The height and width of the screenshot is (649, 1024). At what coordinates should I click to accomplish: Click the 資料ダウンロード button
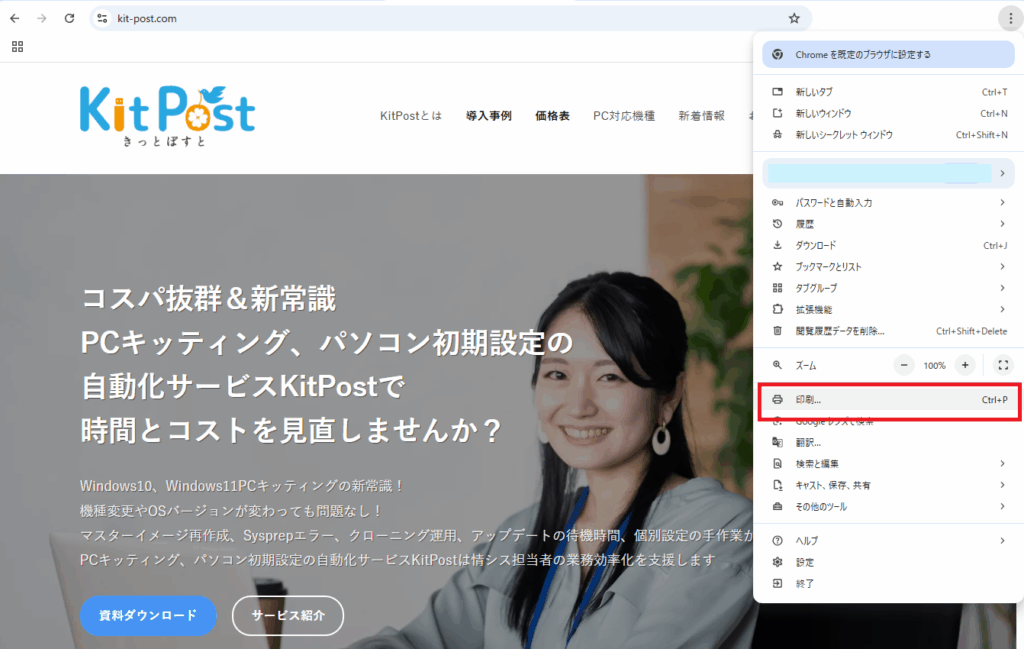(x=148, y=615)
